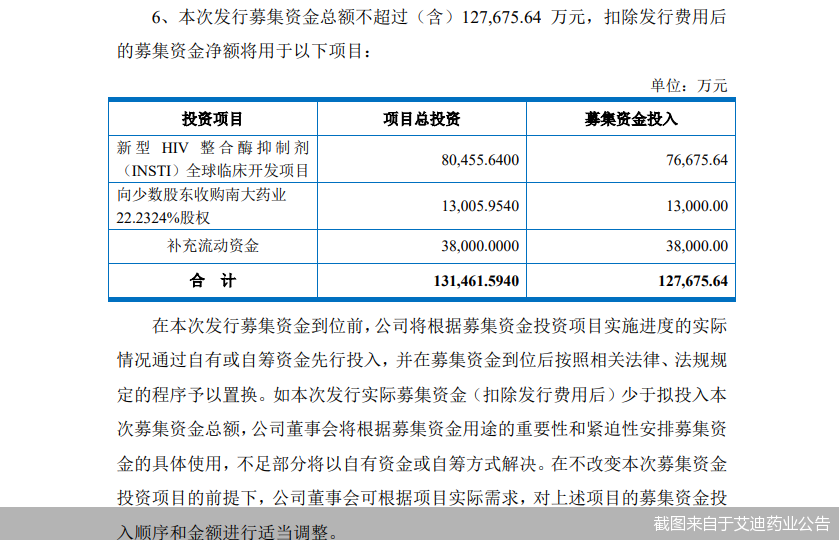Viewport: 839px width, 540px height.
Task: Click the 截图来自于艾迪药业公告 source caption
Action: click(x=741, y=523)
